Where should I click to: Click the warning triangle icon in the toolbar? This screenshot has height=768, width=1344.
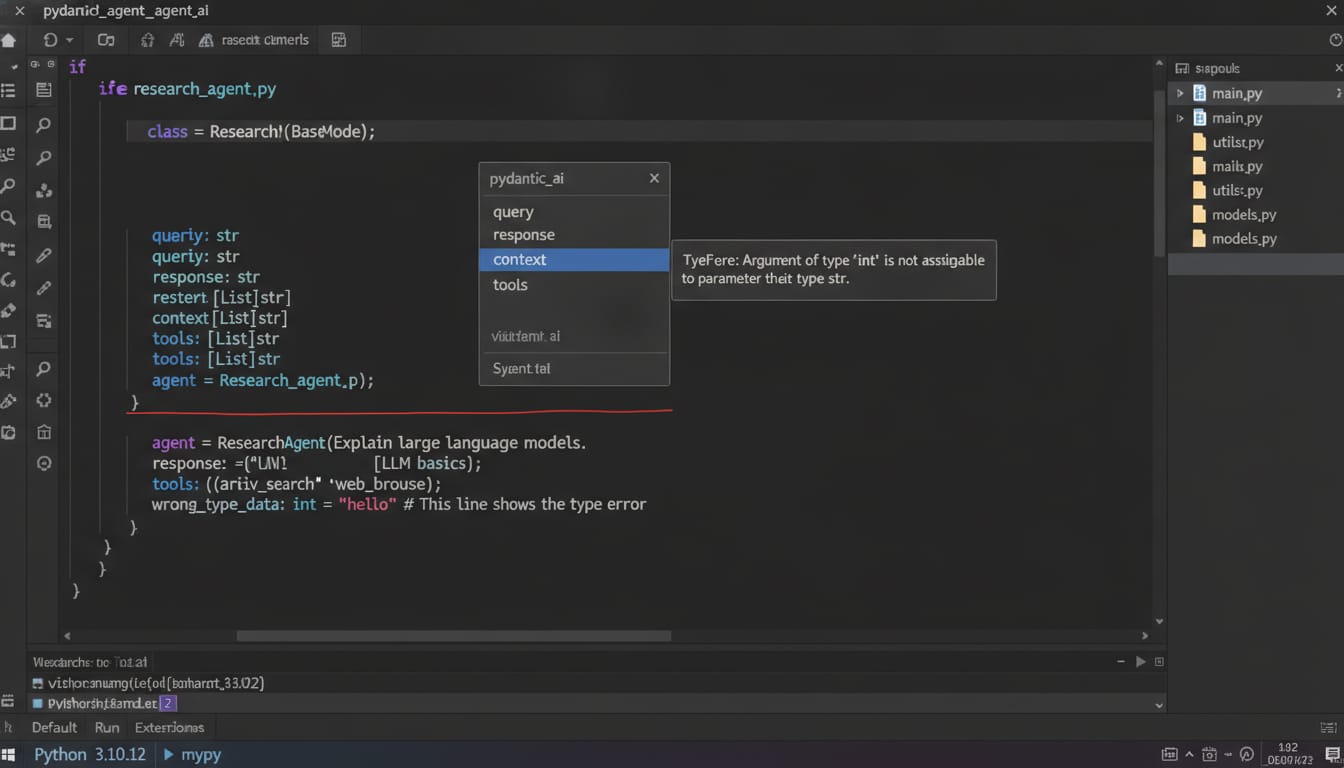[x=206, y=41]
